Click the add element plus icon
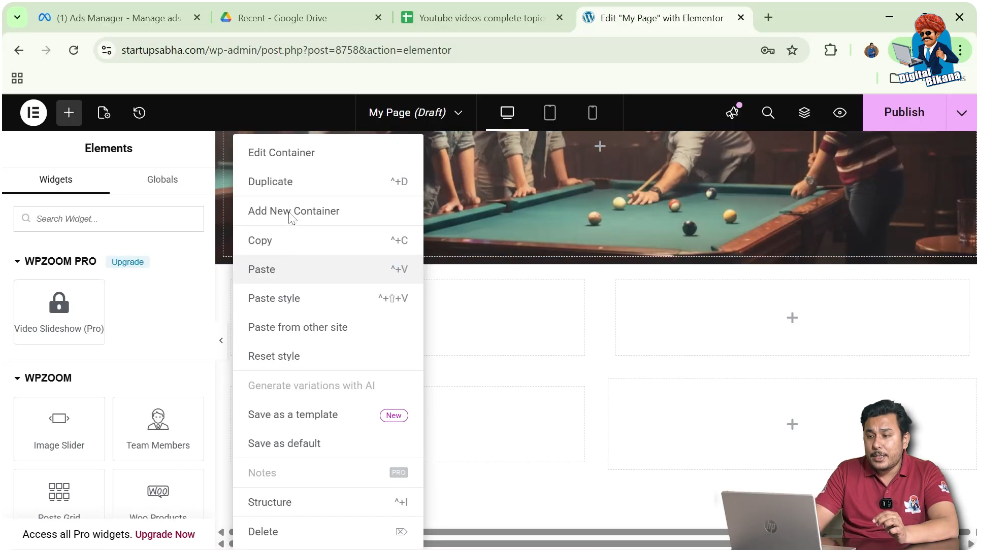Image resolution: width=981 pixels, height=552 pixels. point(69,113)
